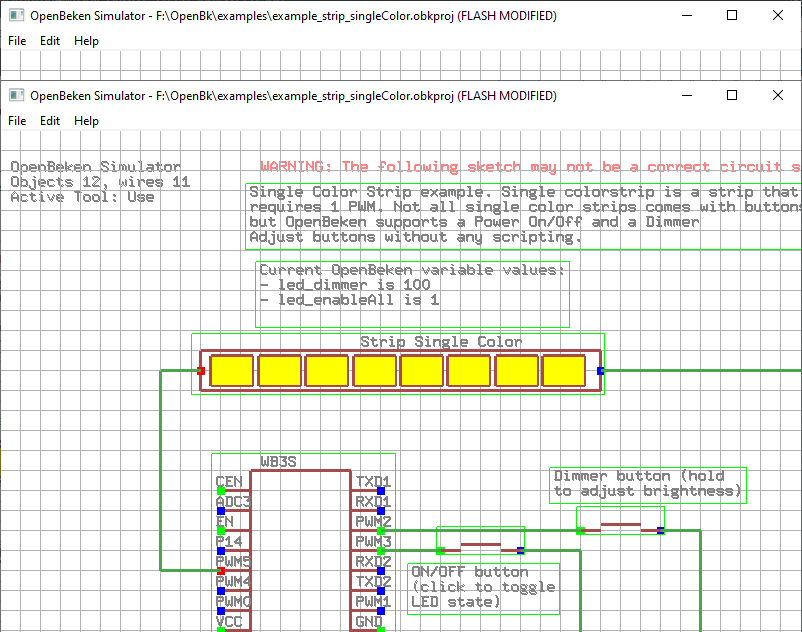This screenshot has width=802, height=632.
Task: Click the PWM0 pin on WB3S
Action: pyautogui.click(x=221, y=611)
